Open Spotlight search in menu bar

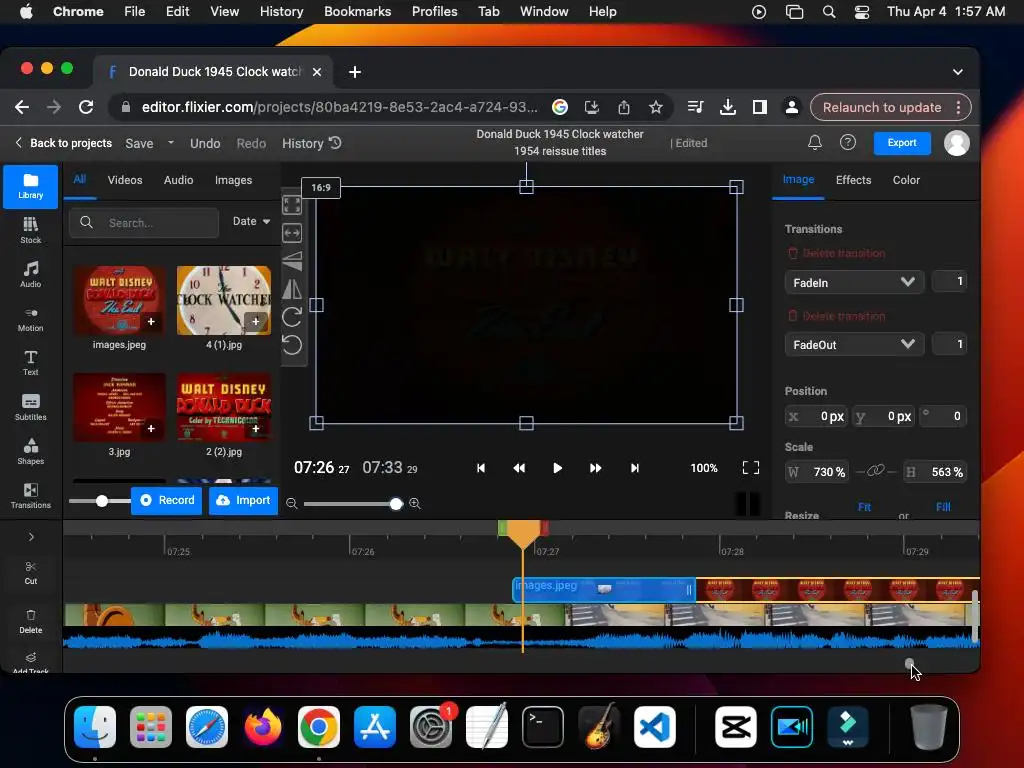[829, 12]
